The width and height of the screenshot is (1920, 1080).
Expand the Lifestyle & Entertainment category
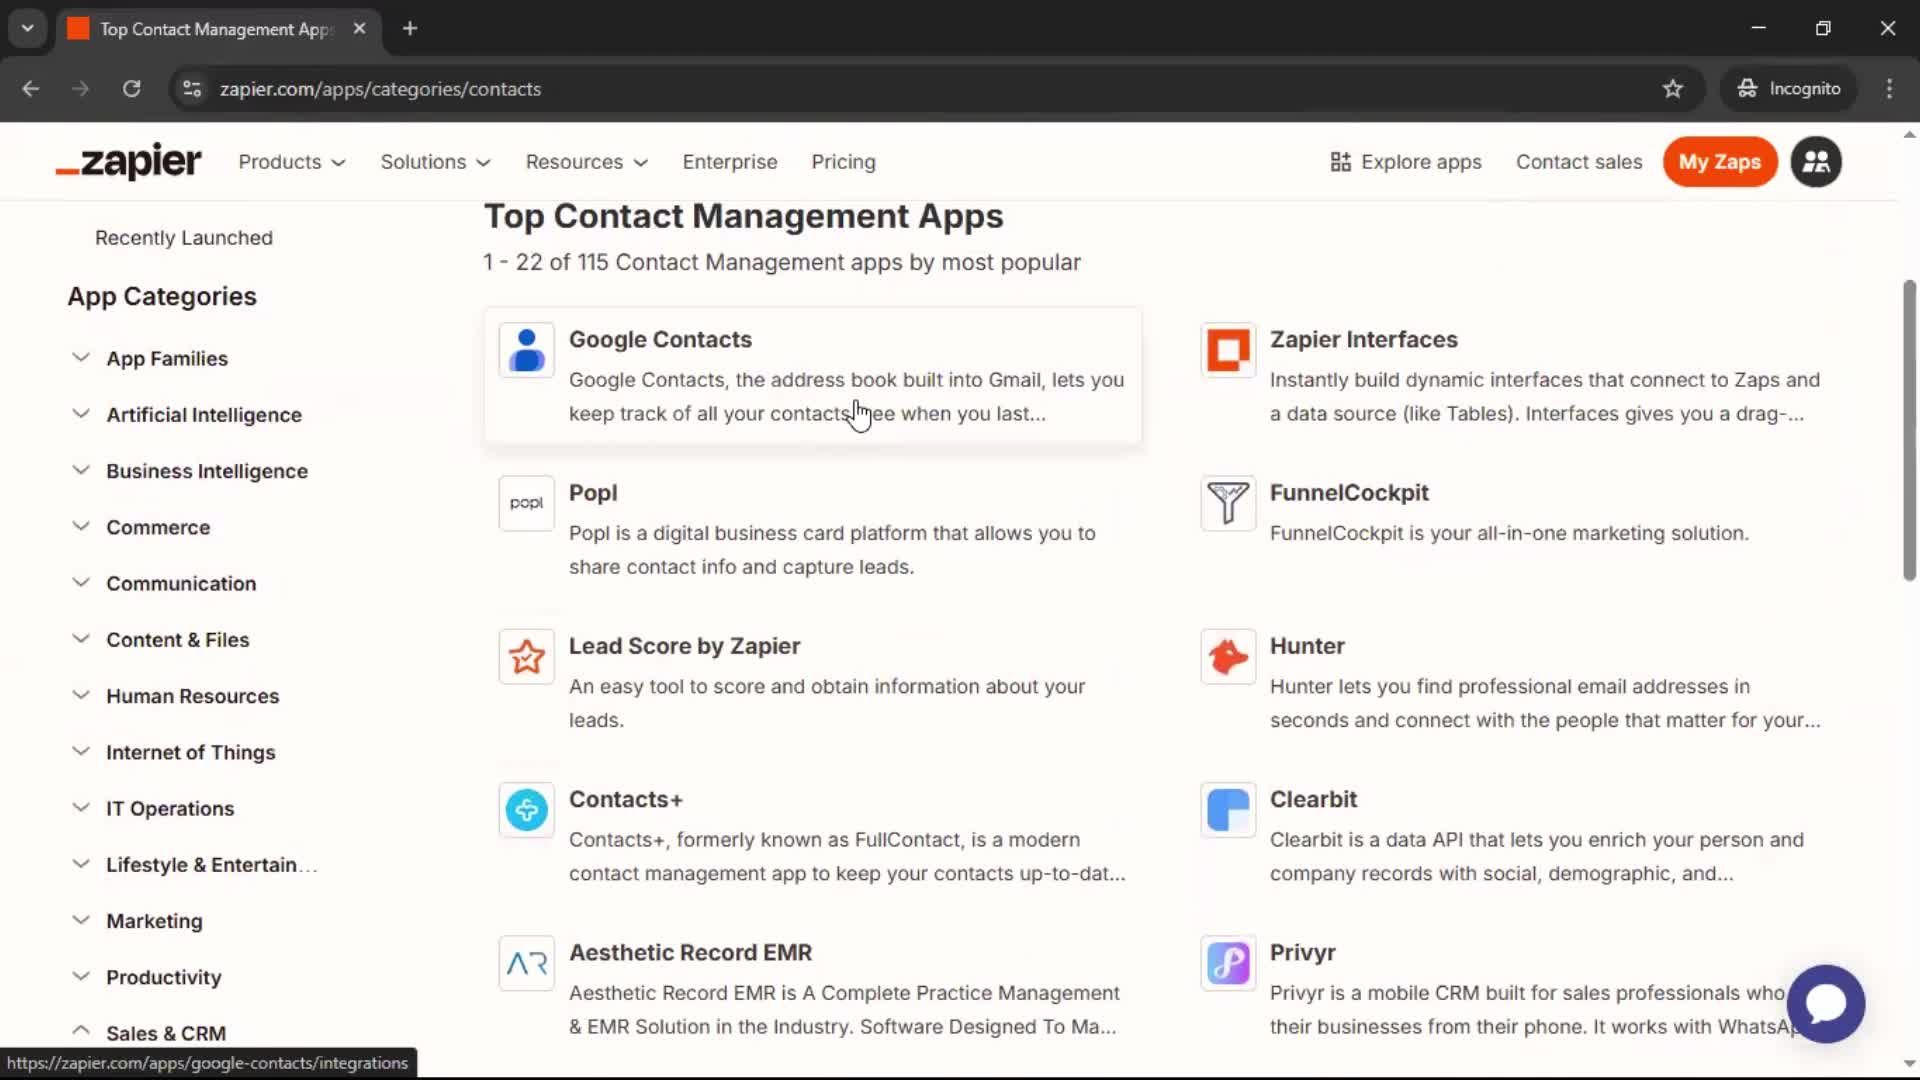[x=195, y=864]
